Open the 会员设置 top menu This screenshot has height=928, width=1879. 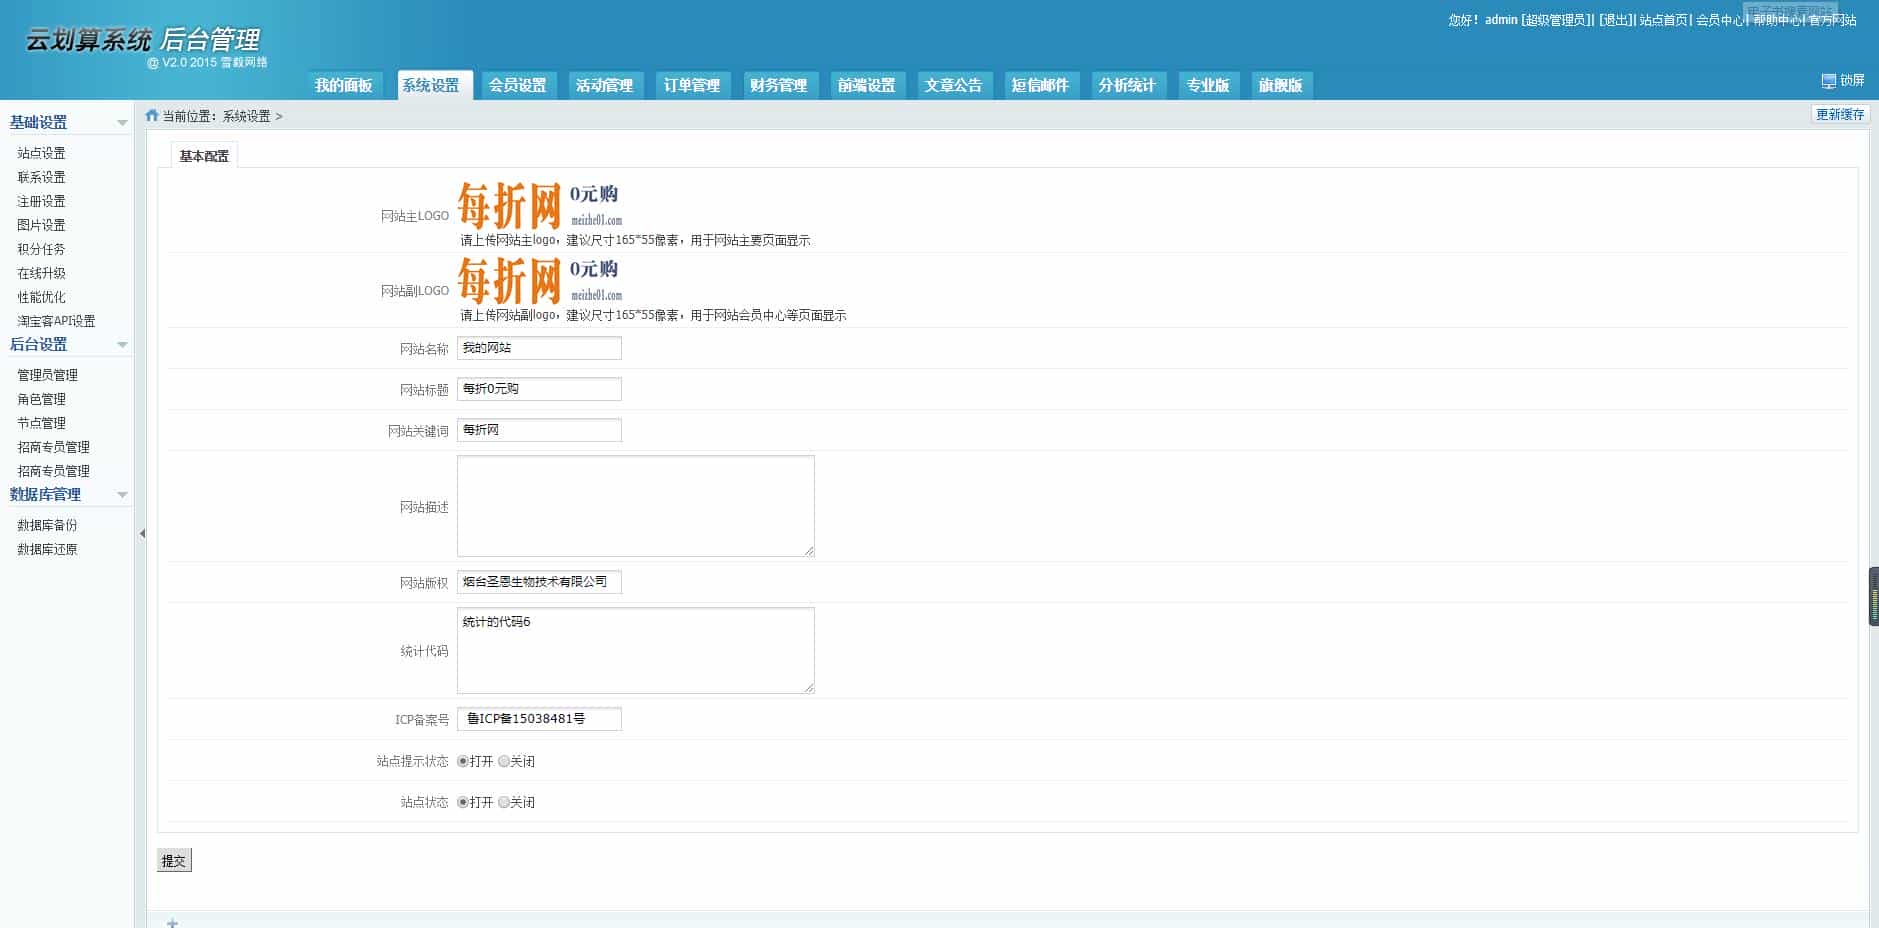(x=517, y=85)
